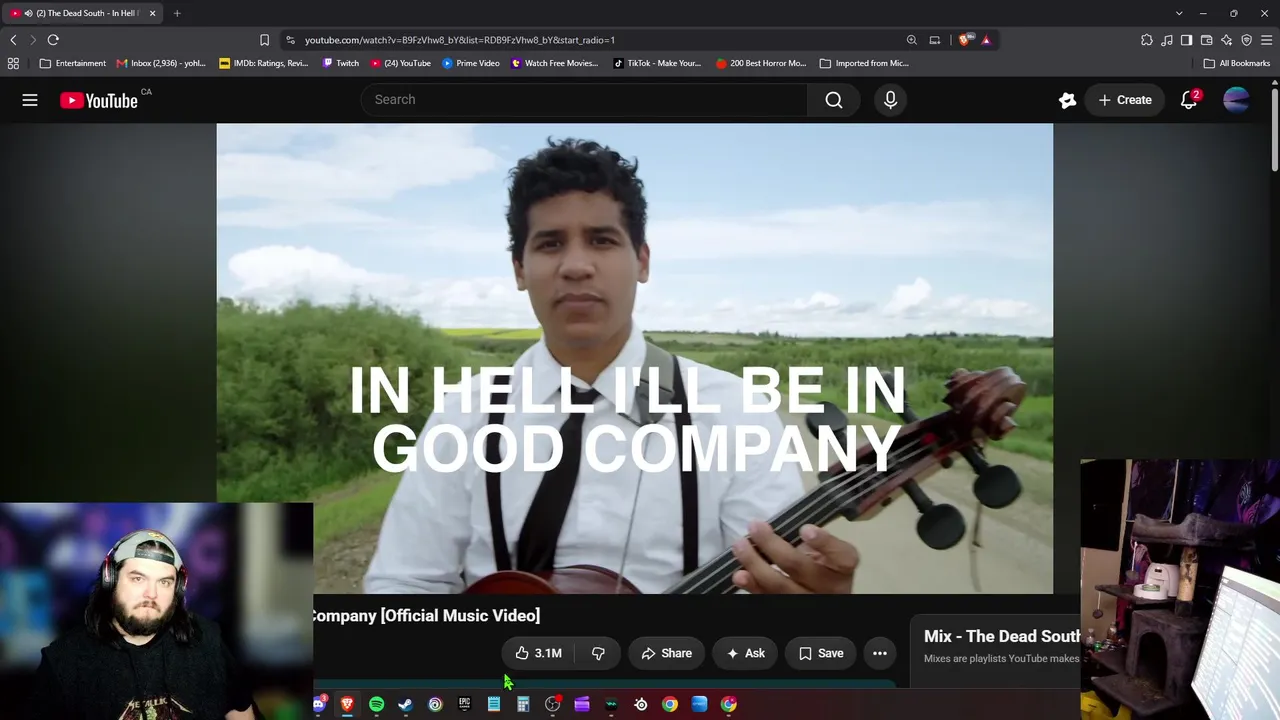Open the browser main menu
The image size is (1280, 720).
click(1267, 40)
